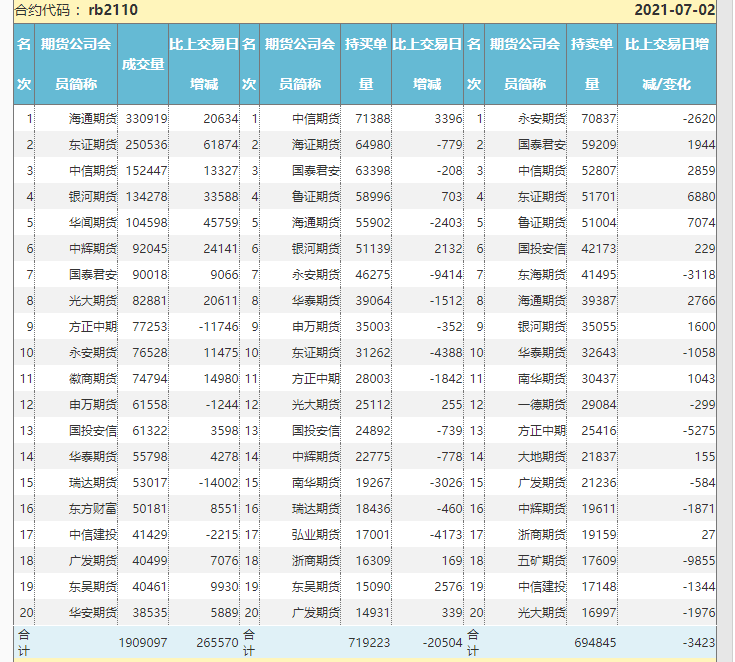This screenshot has width=735, height=662.
Task: Select the 成交量 column header
Action: click(143, 64)
